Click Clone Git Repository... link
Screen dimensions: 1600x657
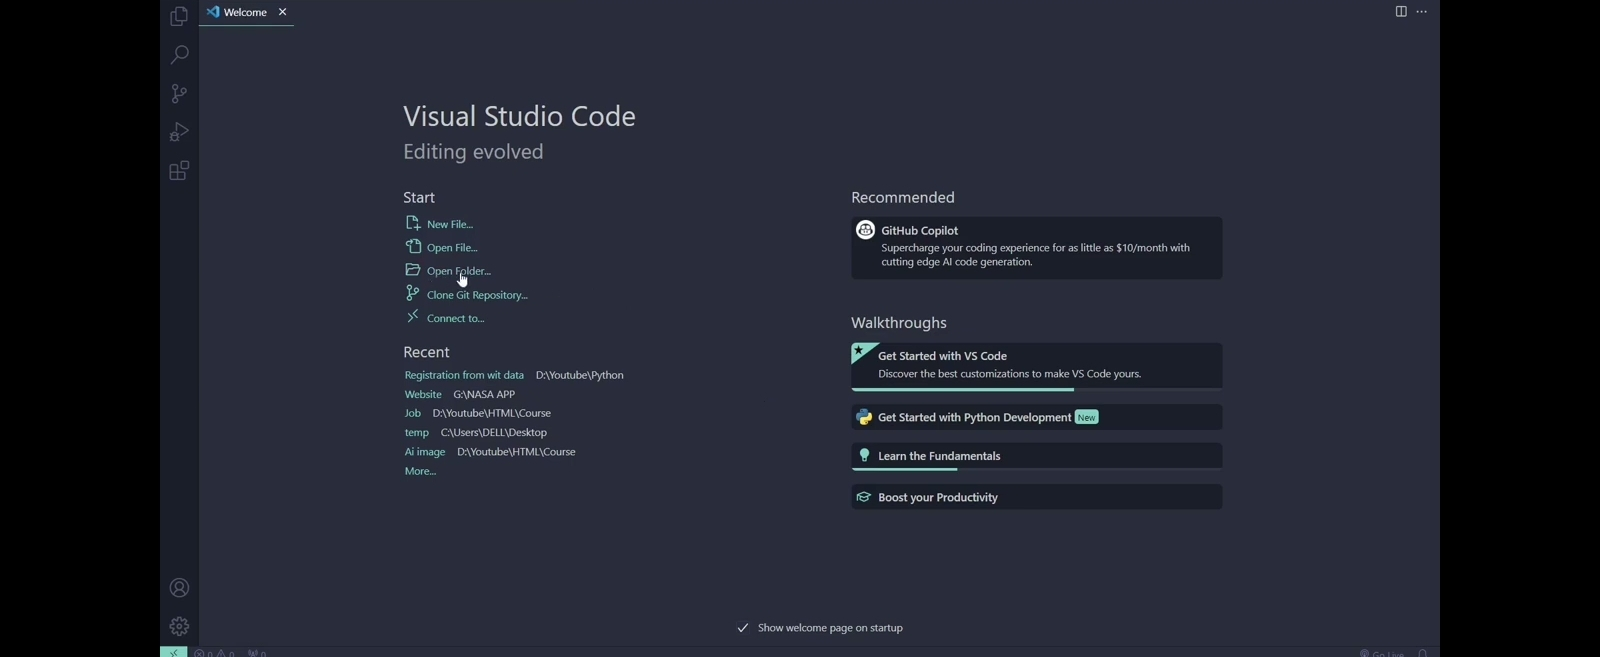coord(477,295)
